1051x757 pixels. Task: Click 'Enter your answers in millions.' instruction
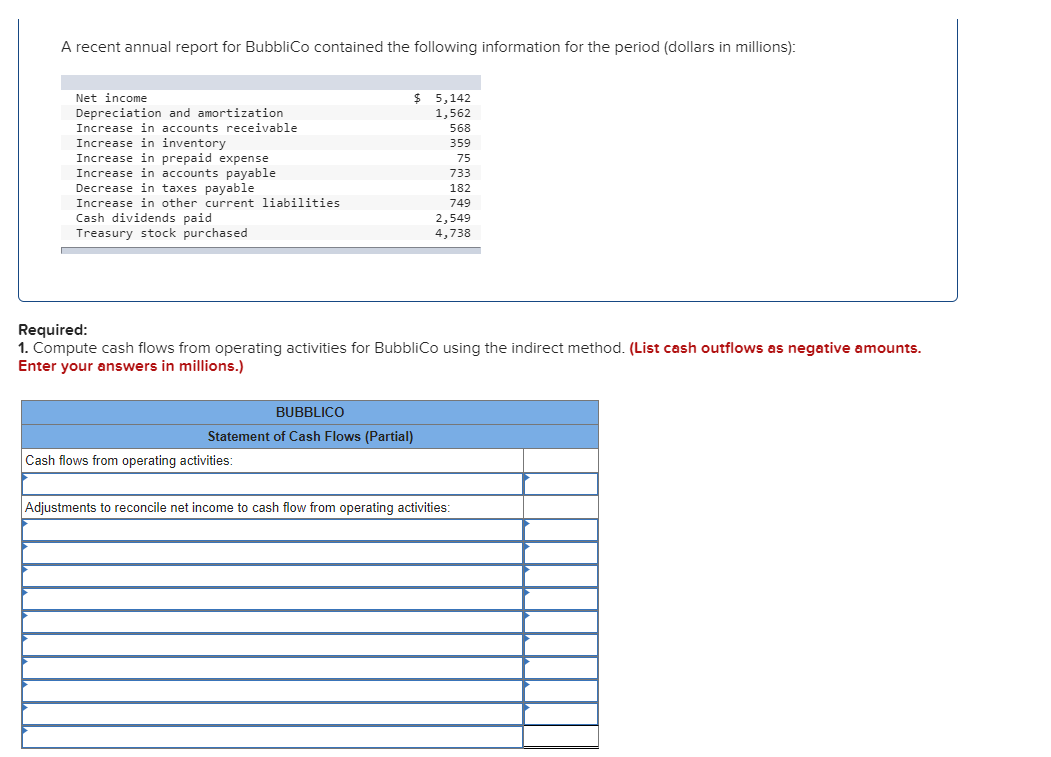[131, 366]
